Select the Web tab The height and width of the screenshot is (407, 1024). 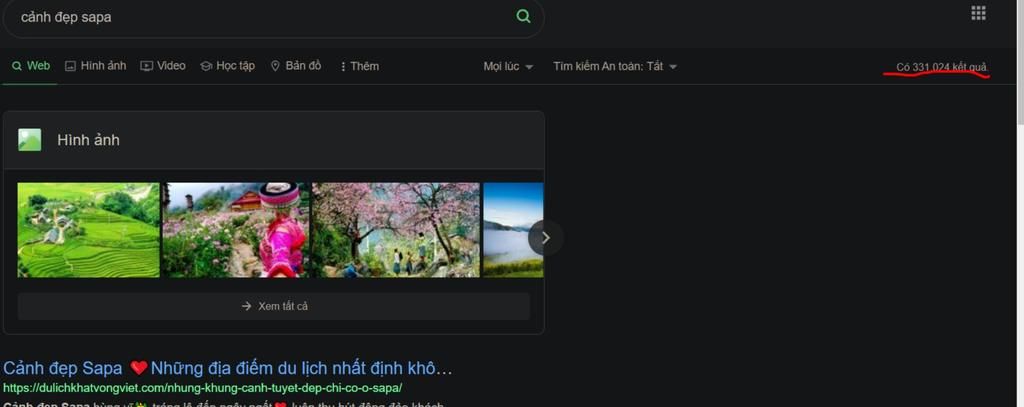(31, 66)
